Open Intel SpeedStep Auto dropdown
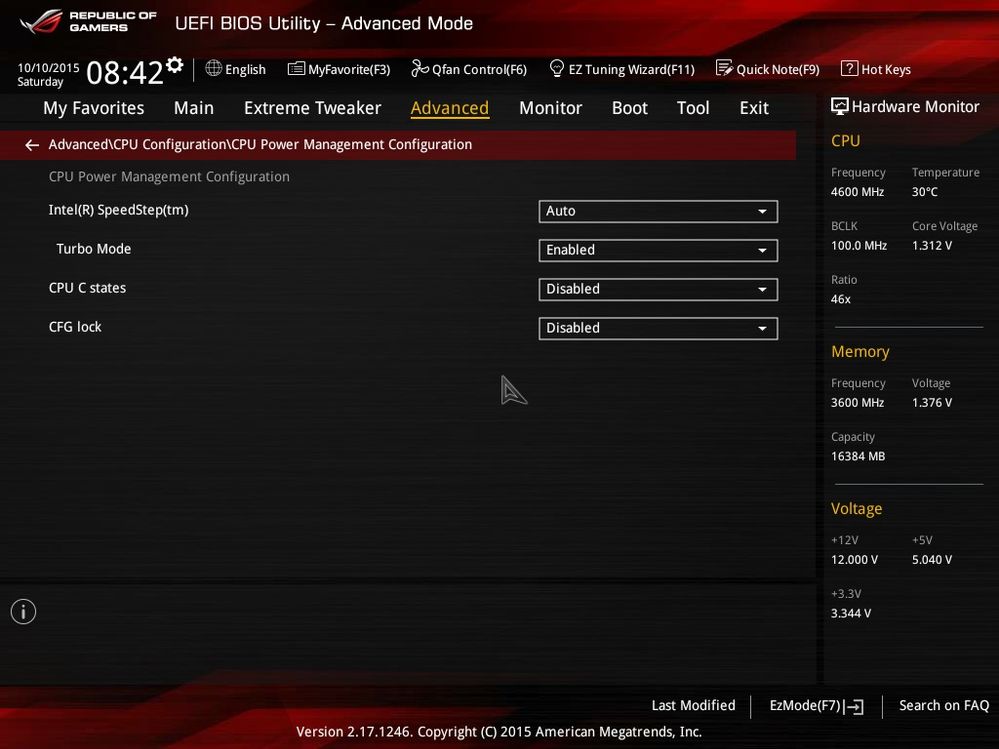Screen dimensions: 999x749 tap(658, 211)
